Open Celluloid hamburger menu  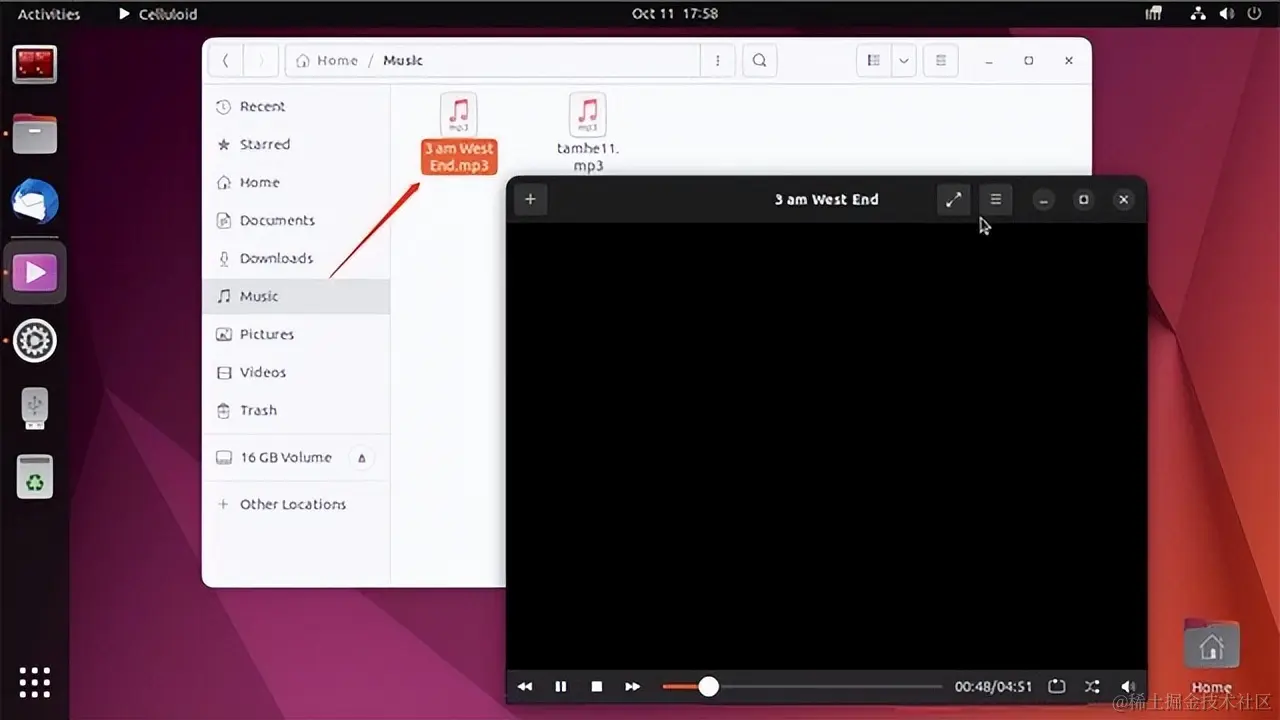(x=996, y=199)
